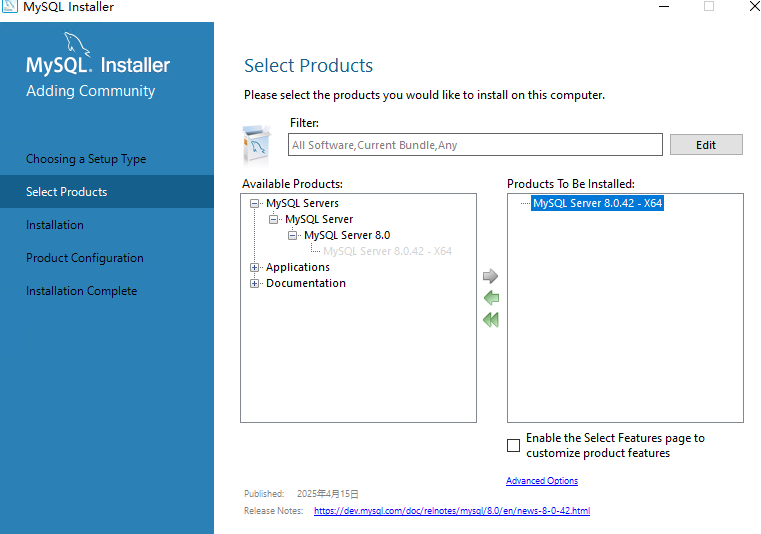Click the MySQL Installer title bar icon
This screenshot has width=761, height=534.
(x=10, y=6)
